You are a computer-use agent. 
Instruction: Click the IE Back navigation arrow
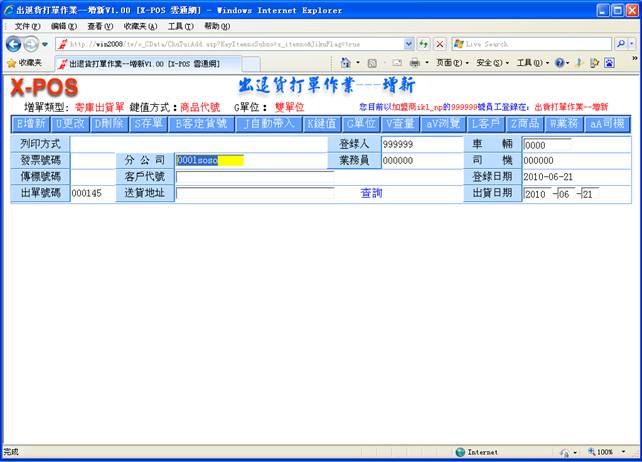coord(14,44)
